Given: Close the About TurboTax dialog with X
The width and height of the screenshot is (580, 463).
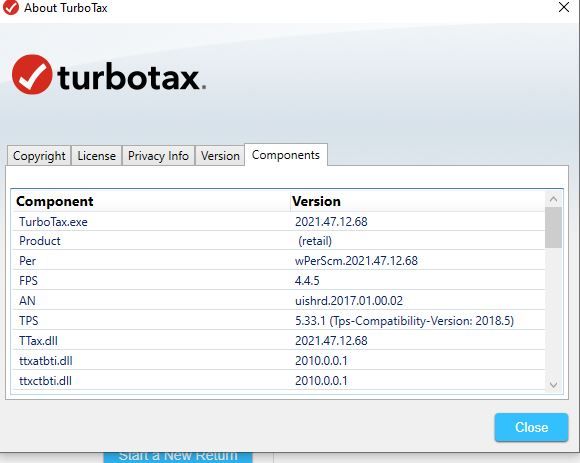Looking at the screenshot, I should [564, 7].
